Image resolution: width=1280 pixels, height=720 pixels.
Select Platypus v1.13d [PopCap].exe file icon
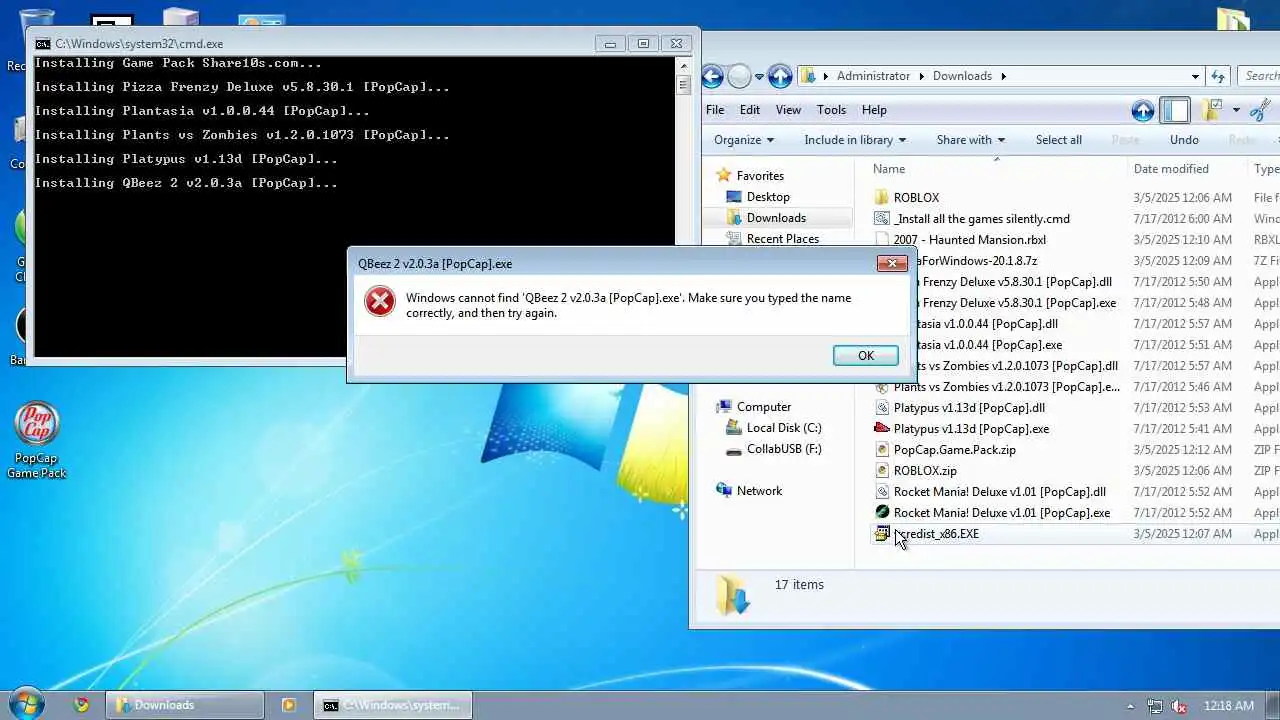pos(882,429)
